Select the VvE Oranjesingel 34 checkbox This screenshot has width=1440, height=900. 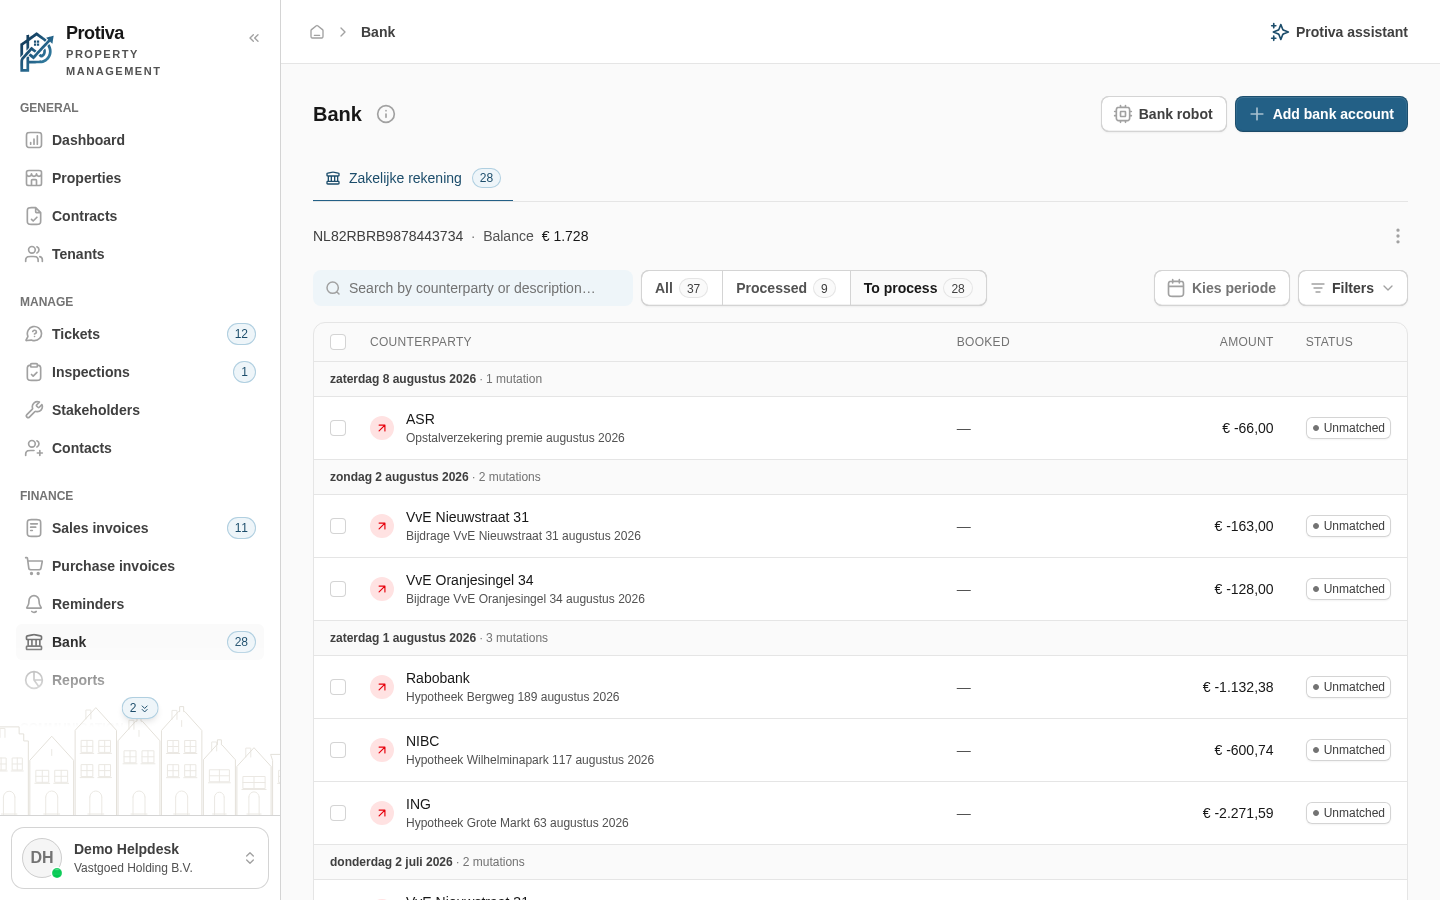(x=338, y=589)
